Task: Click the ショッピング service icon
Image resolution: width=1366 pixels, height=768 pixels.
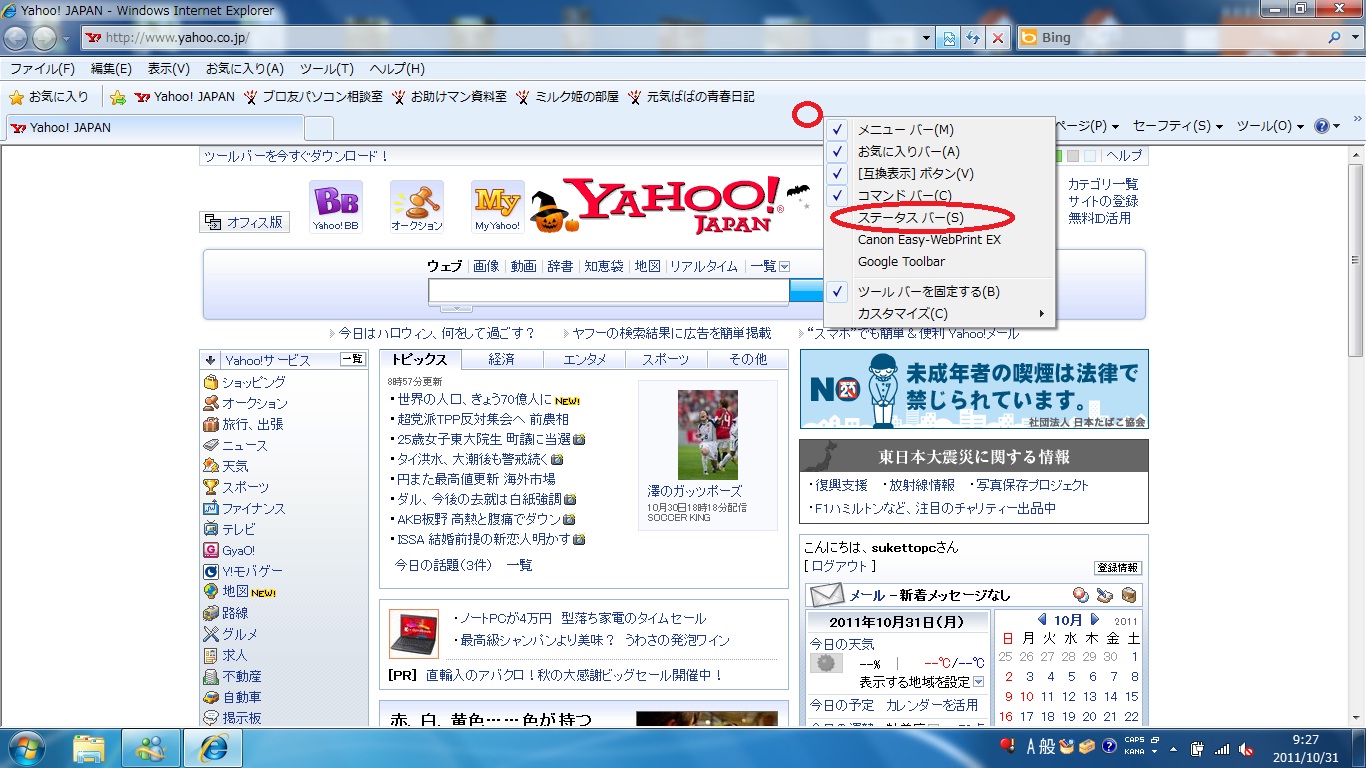Action: (210, 382)
